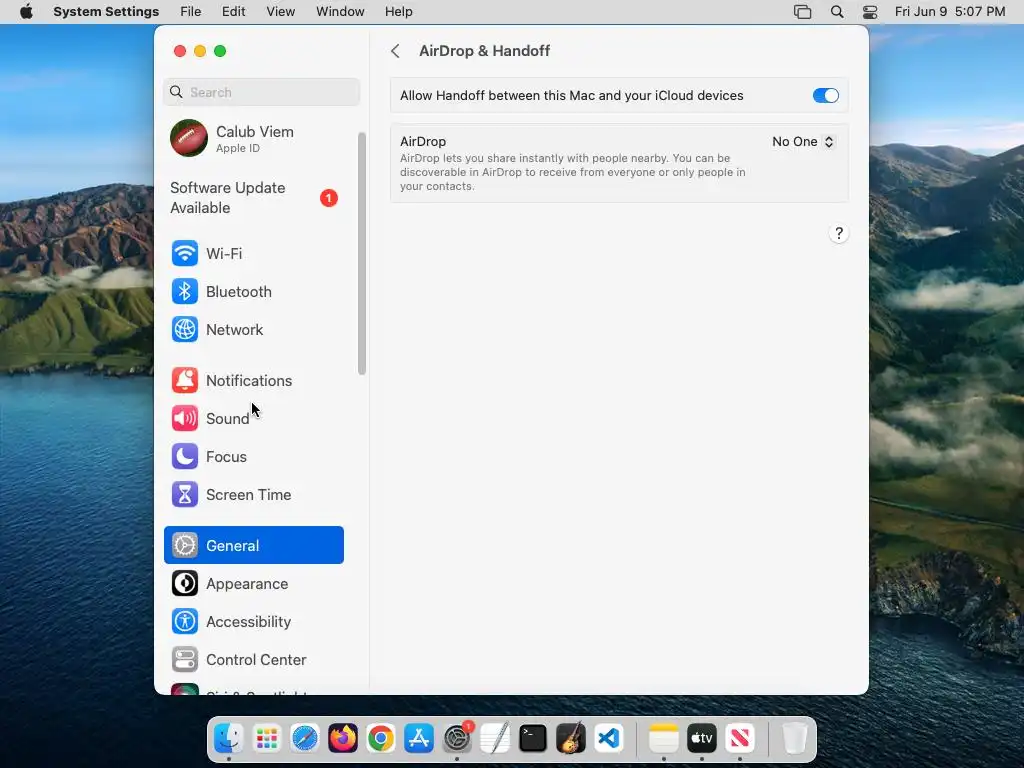Launch Google Chrome from the Dock
The width and height of the screenshot is (1024, 768).
tap(381, 739)
